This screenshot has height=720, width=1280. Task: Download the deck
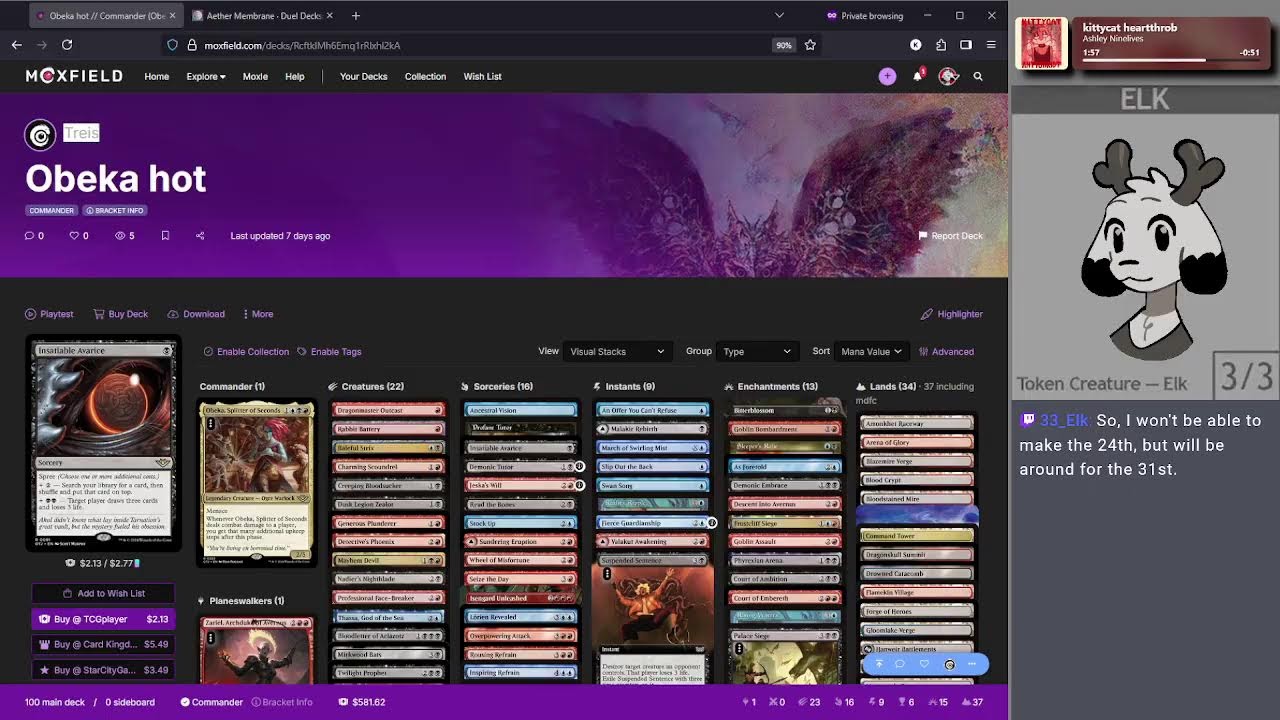coord(196,314)
